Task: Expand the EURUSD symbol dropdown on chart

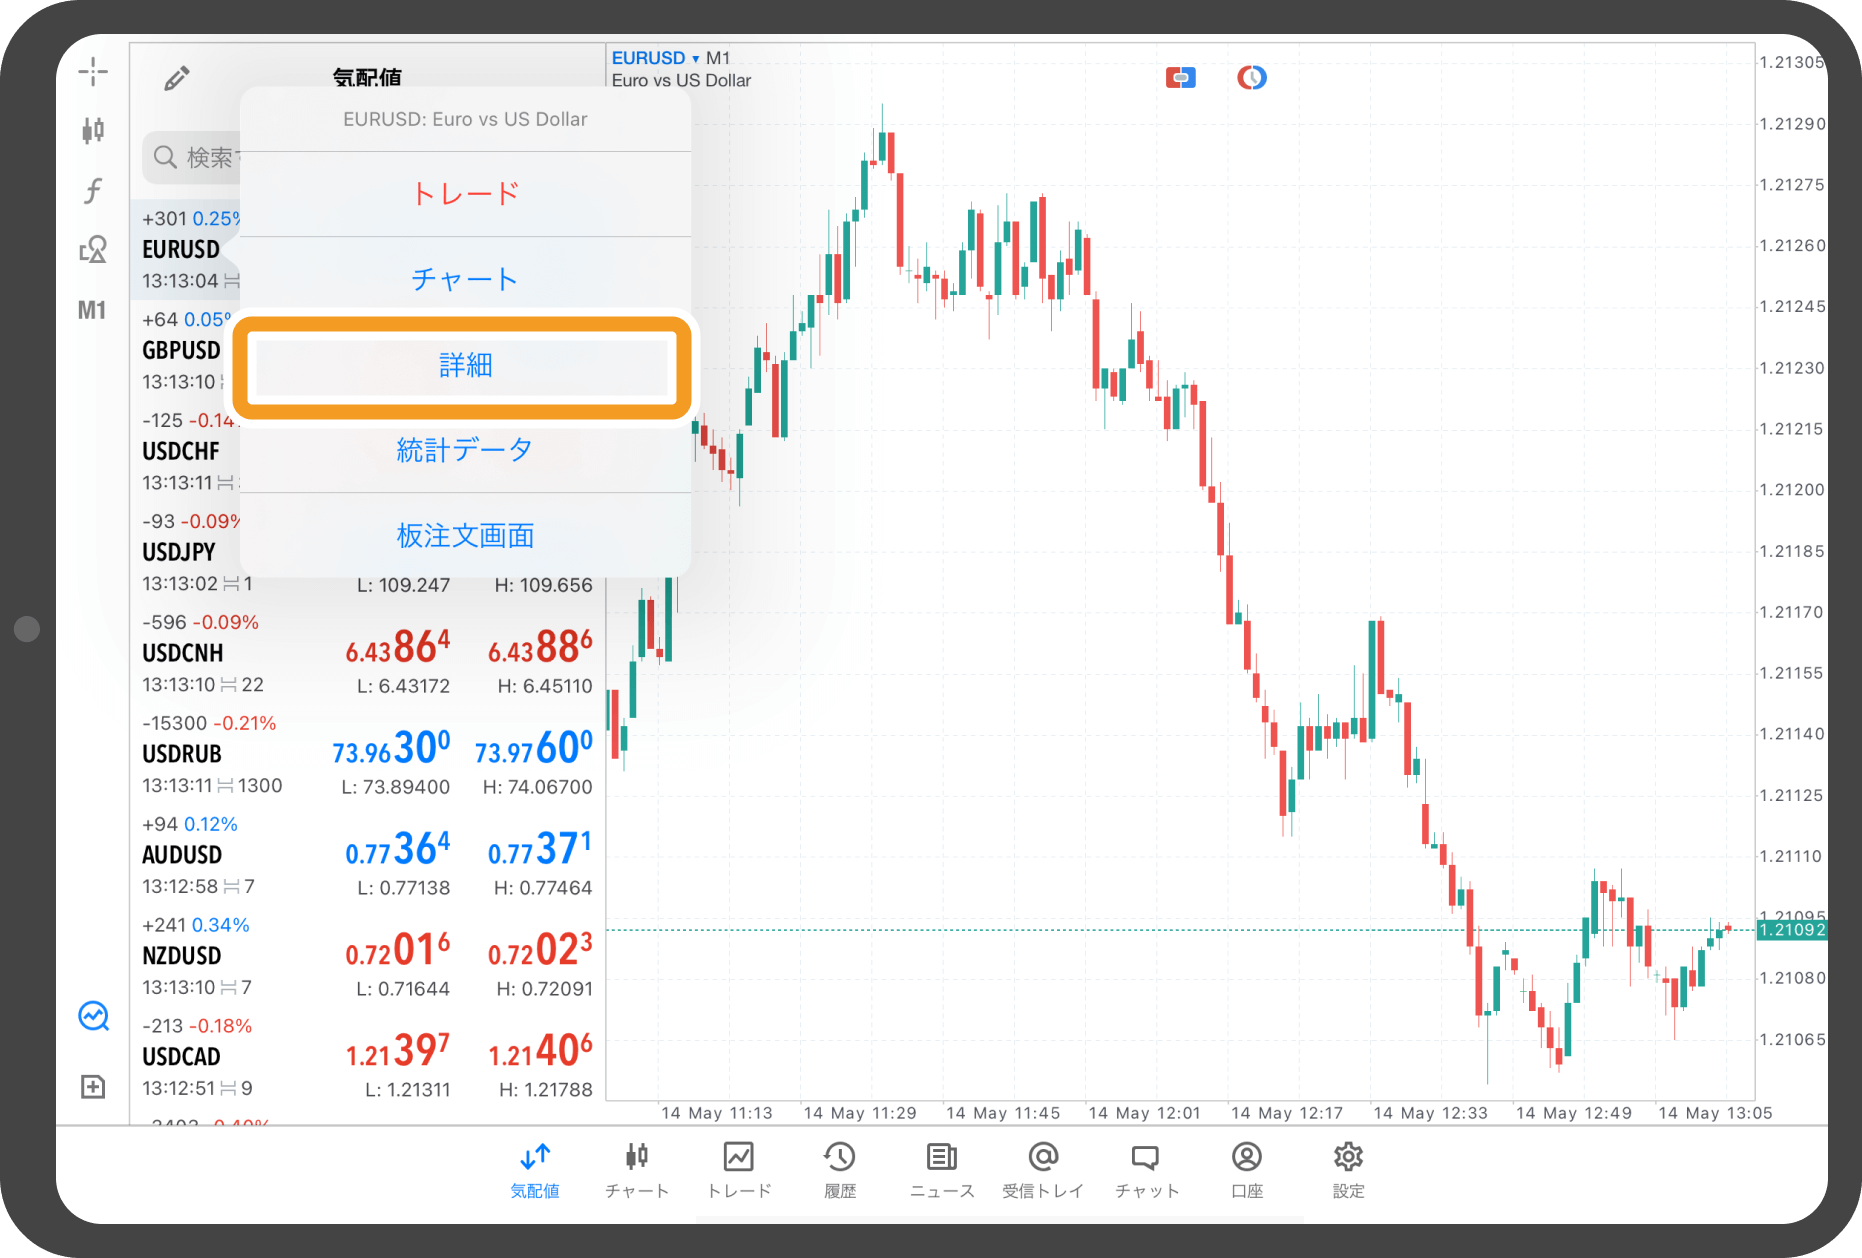Action: click(x=655, y=58)
